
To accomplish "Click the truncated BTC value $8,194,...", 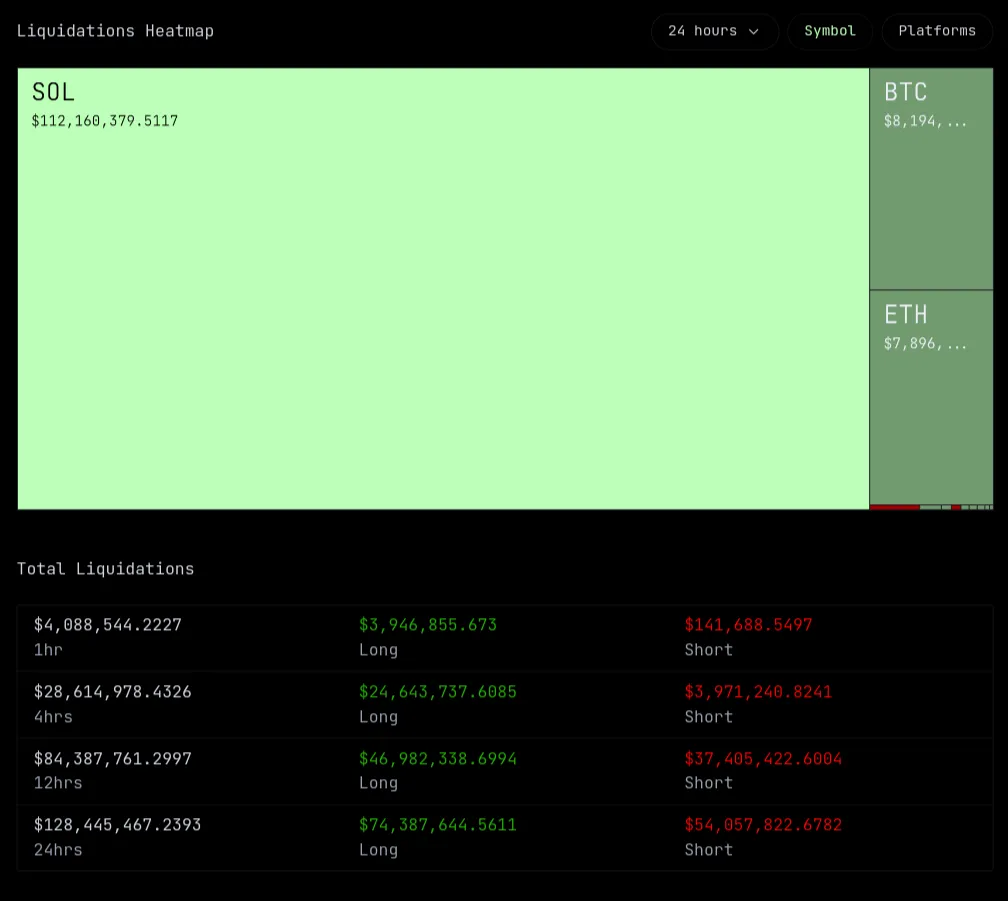I will point(925,121).
